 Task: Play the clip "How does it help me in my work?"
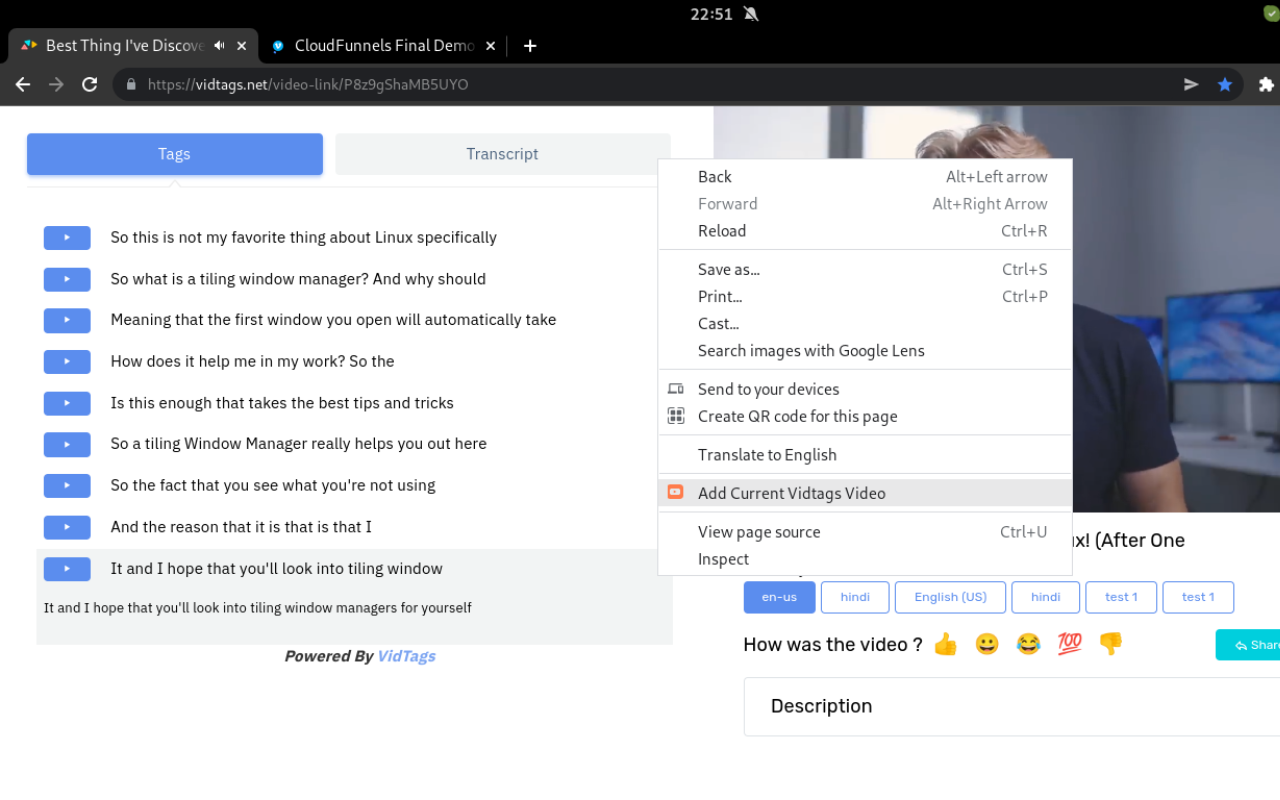tap(66, 361)
